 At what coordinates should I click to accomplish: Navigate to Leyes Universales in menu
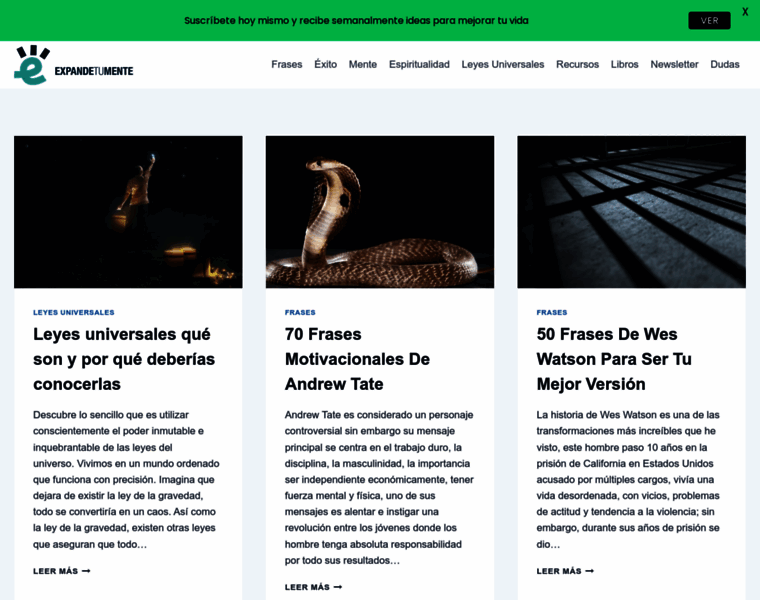[x=503, y=64]
